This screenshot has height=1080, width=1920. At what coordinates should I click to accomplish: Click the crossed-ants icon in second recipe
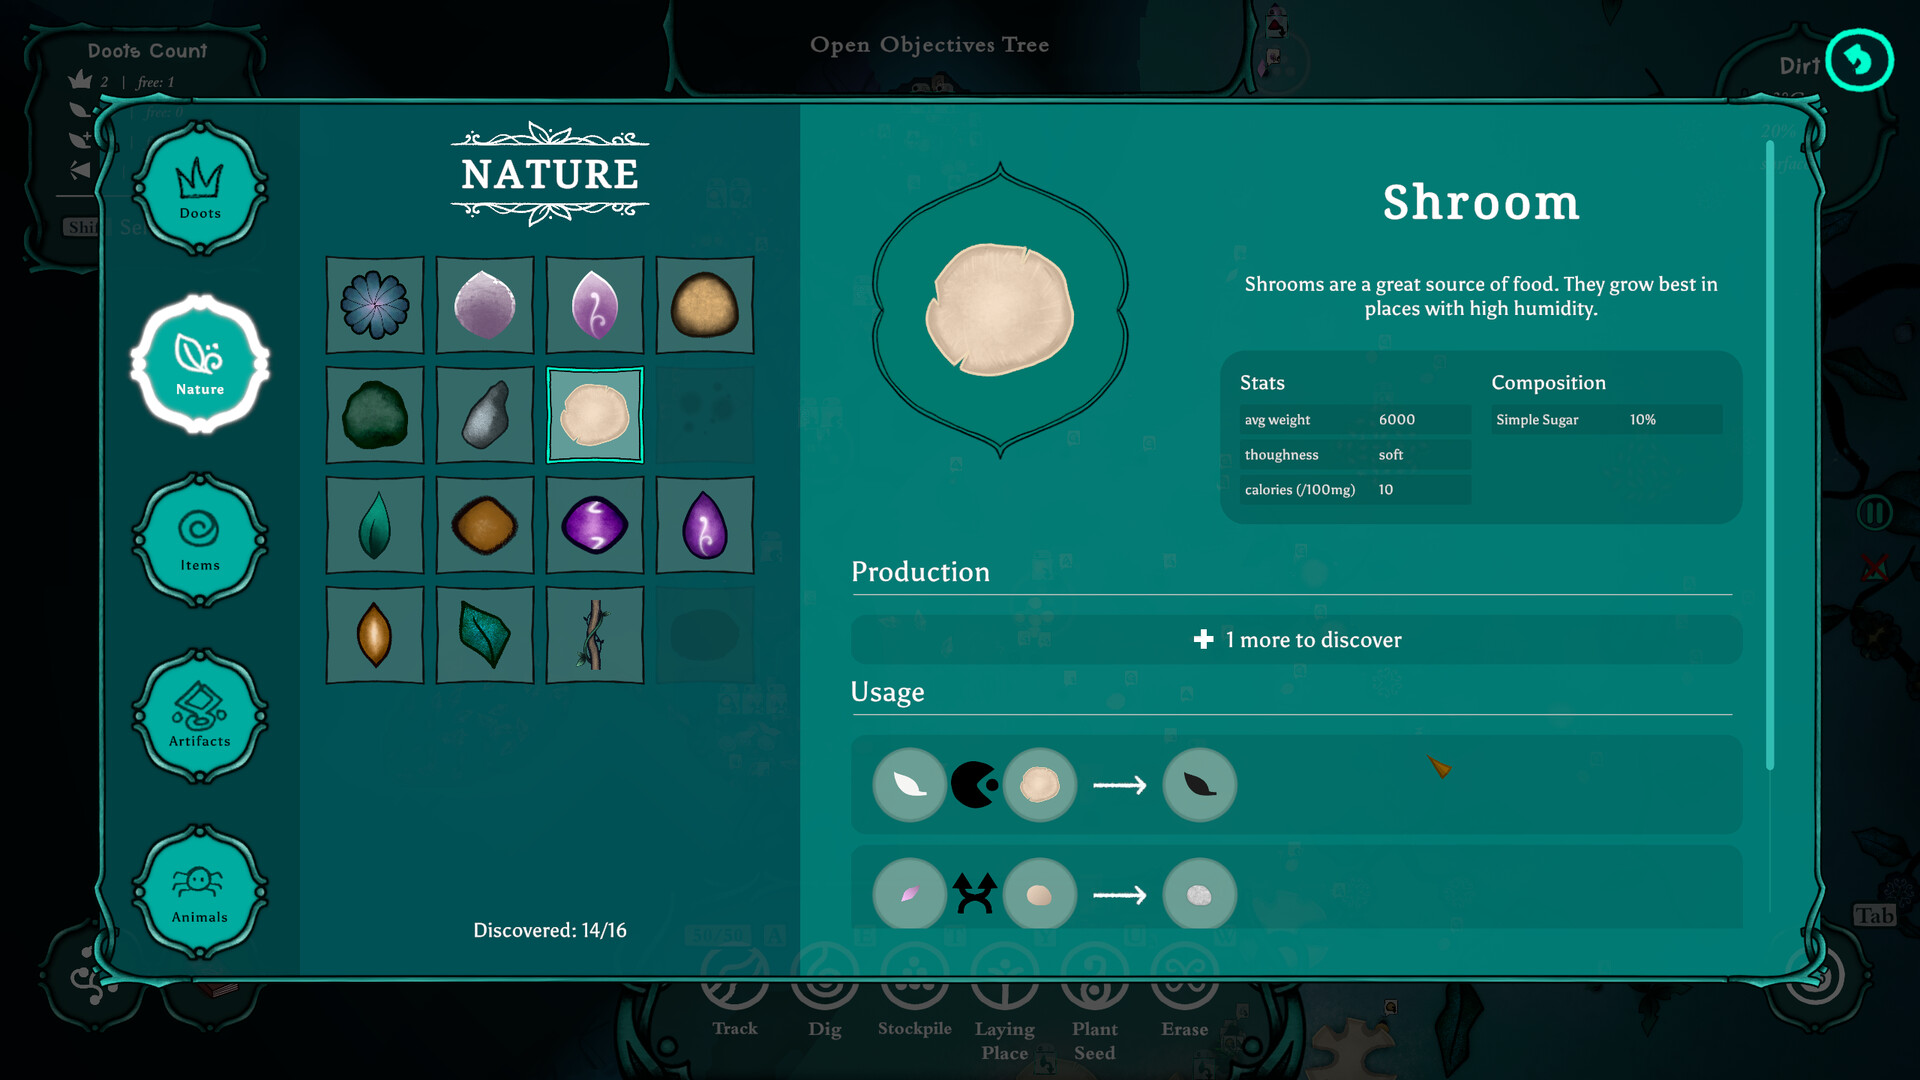click(974, 894)
